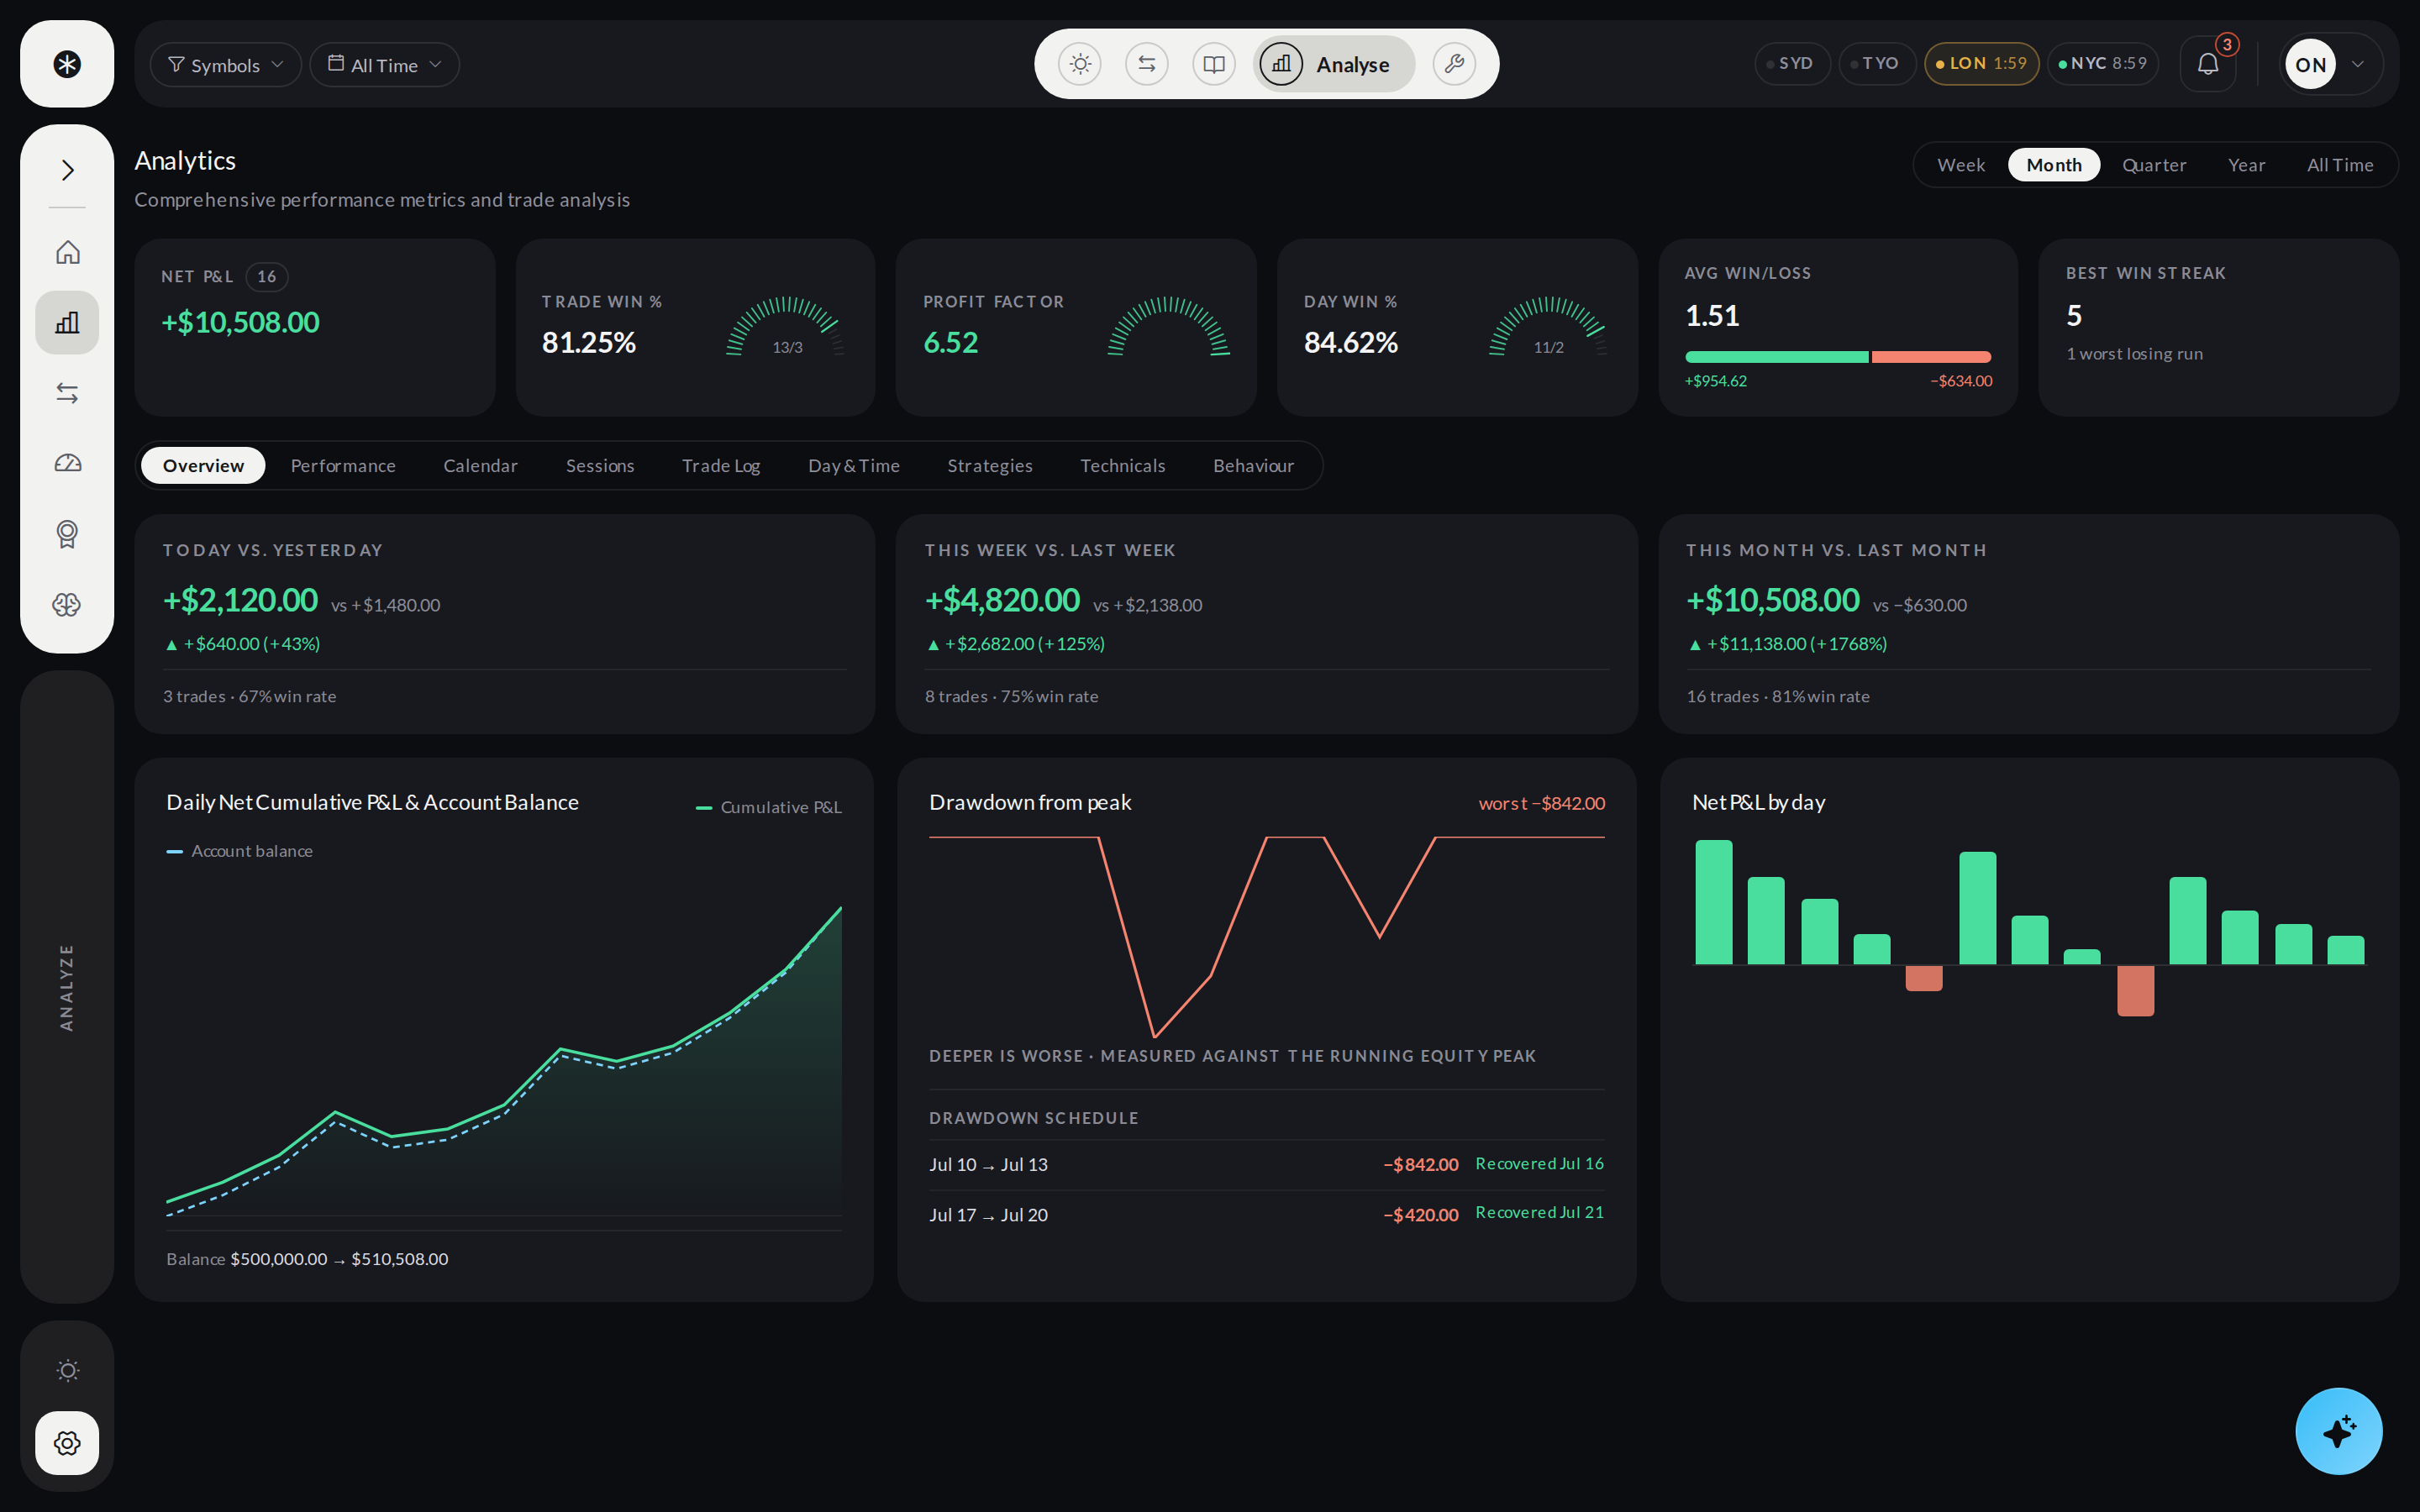This screenshot has height=1512, width=2420.
Task: Select the bar chart Analytics sidebar icon
Action: [x=67, y=322]
